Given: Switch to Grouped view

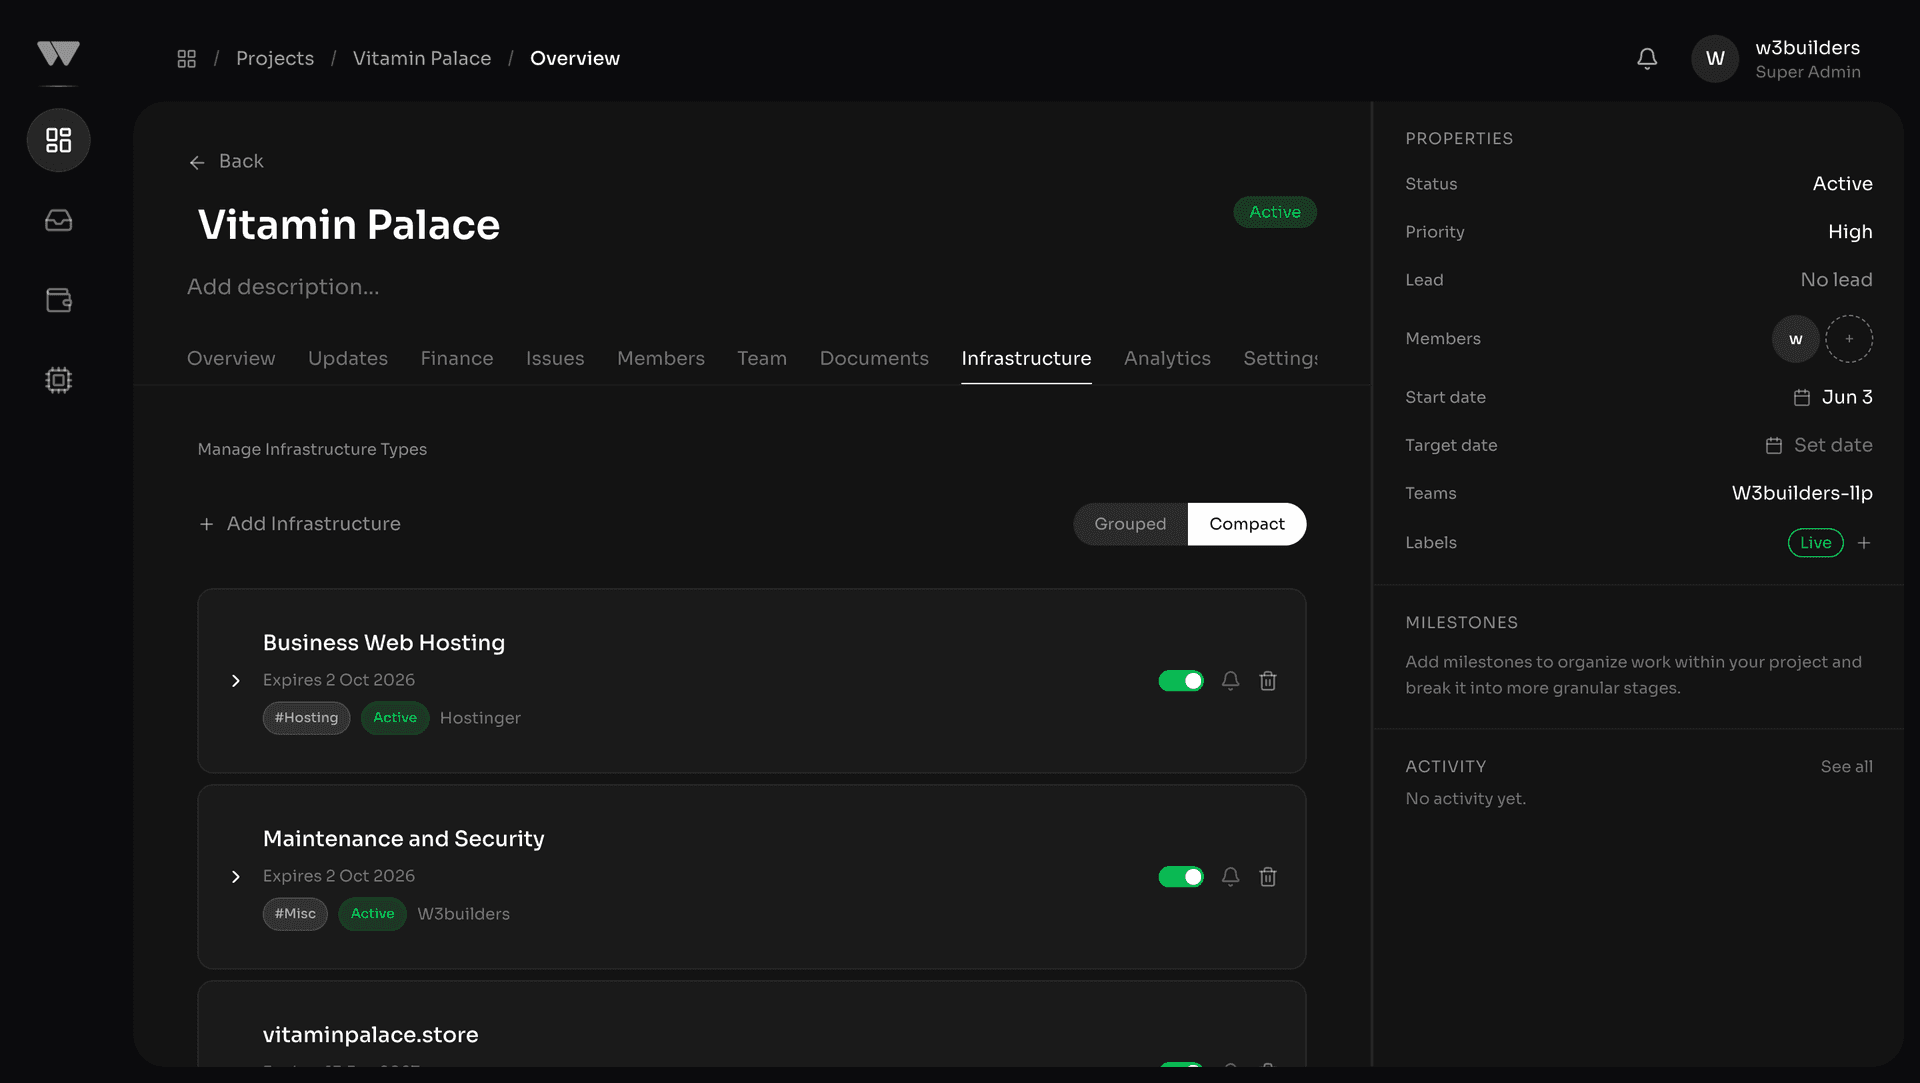Looking at the screenshot, I should tap(1129, 524).
